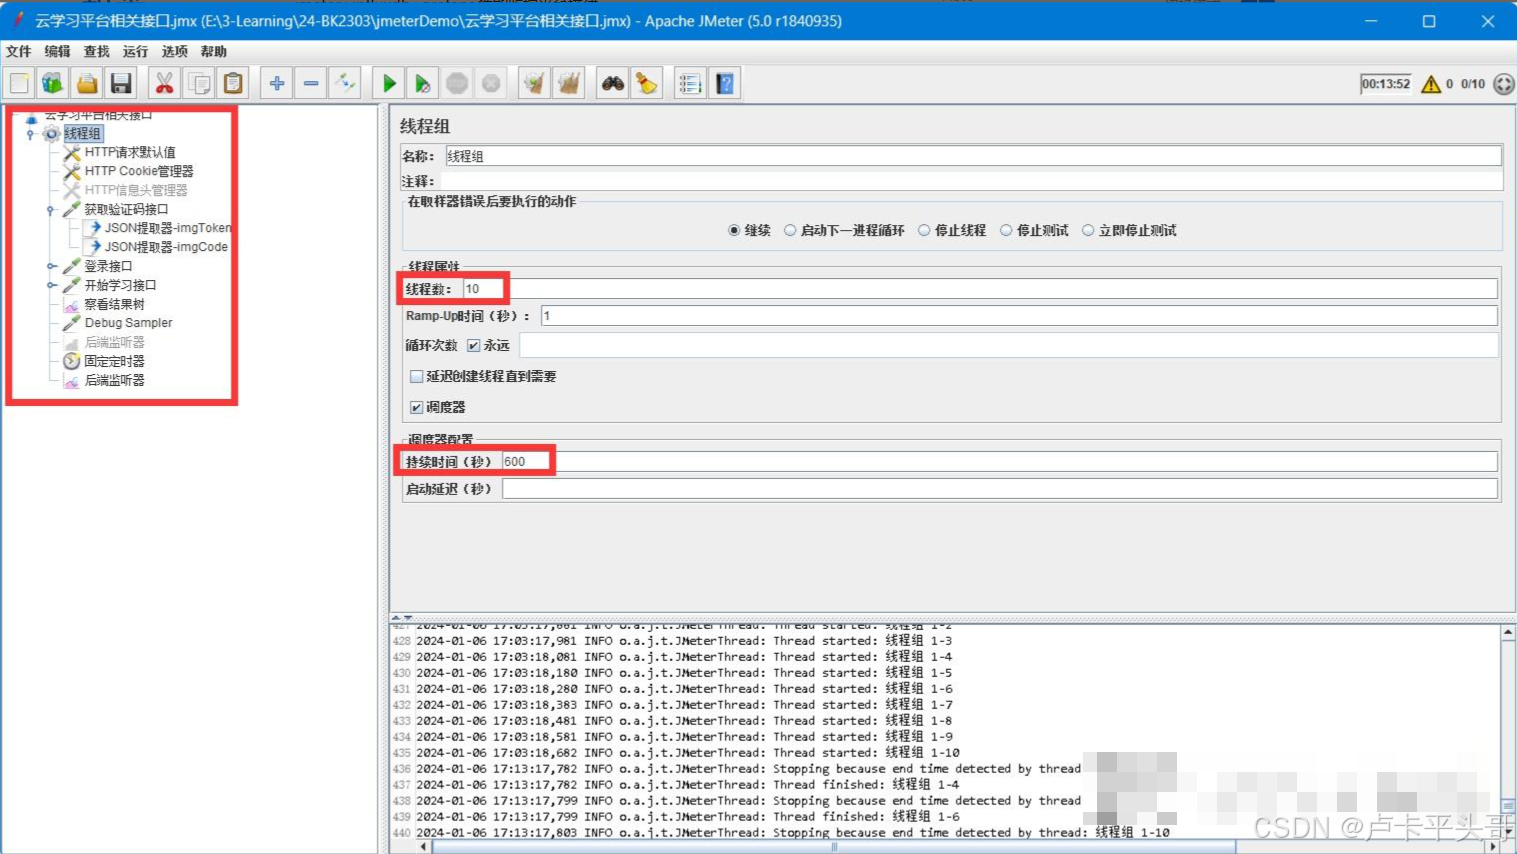1517x854 pixels.
Task: Create a new test plan with the New icon
Action: (19, 83)
